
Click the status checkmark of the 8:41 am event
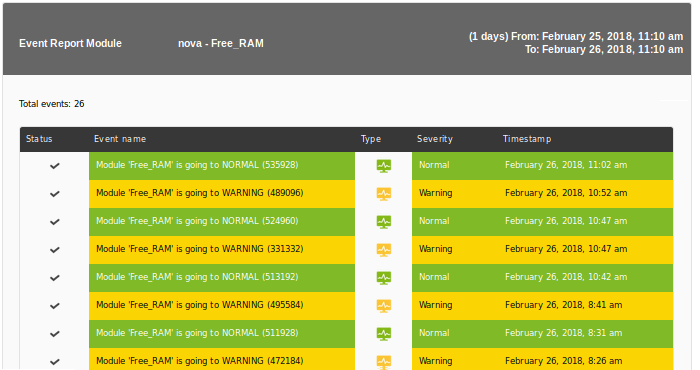tap(54, 306)
